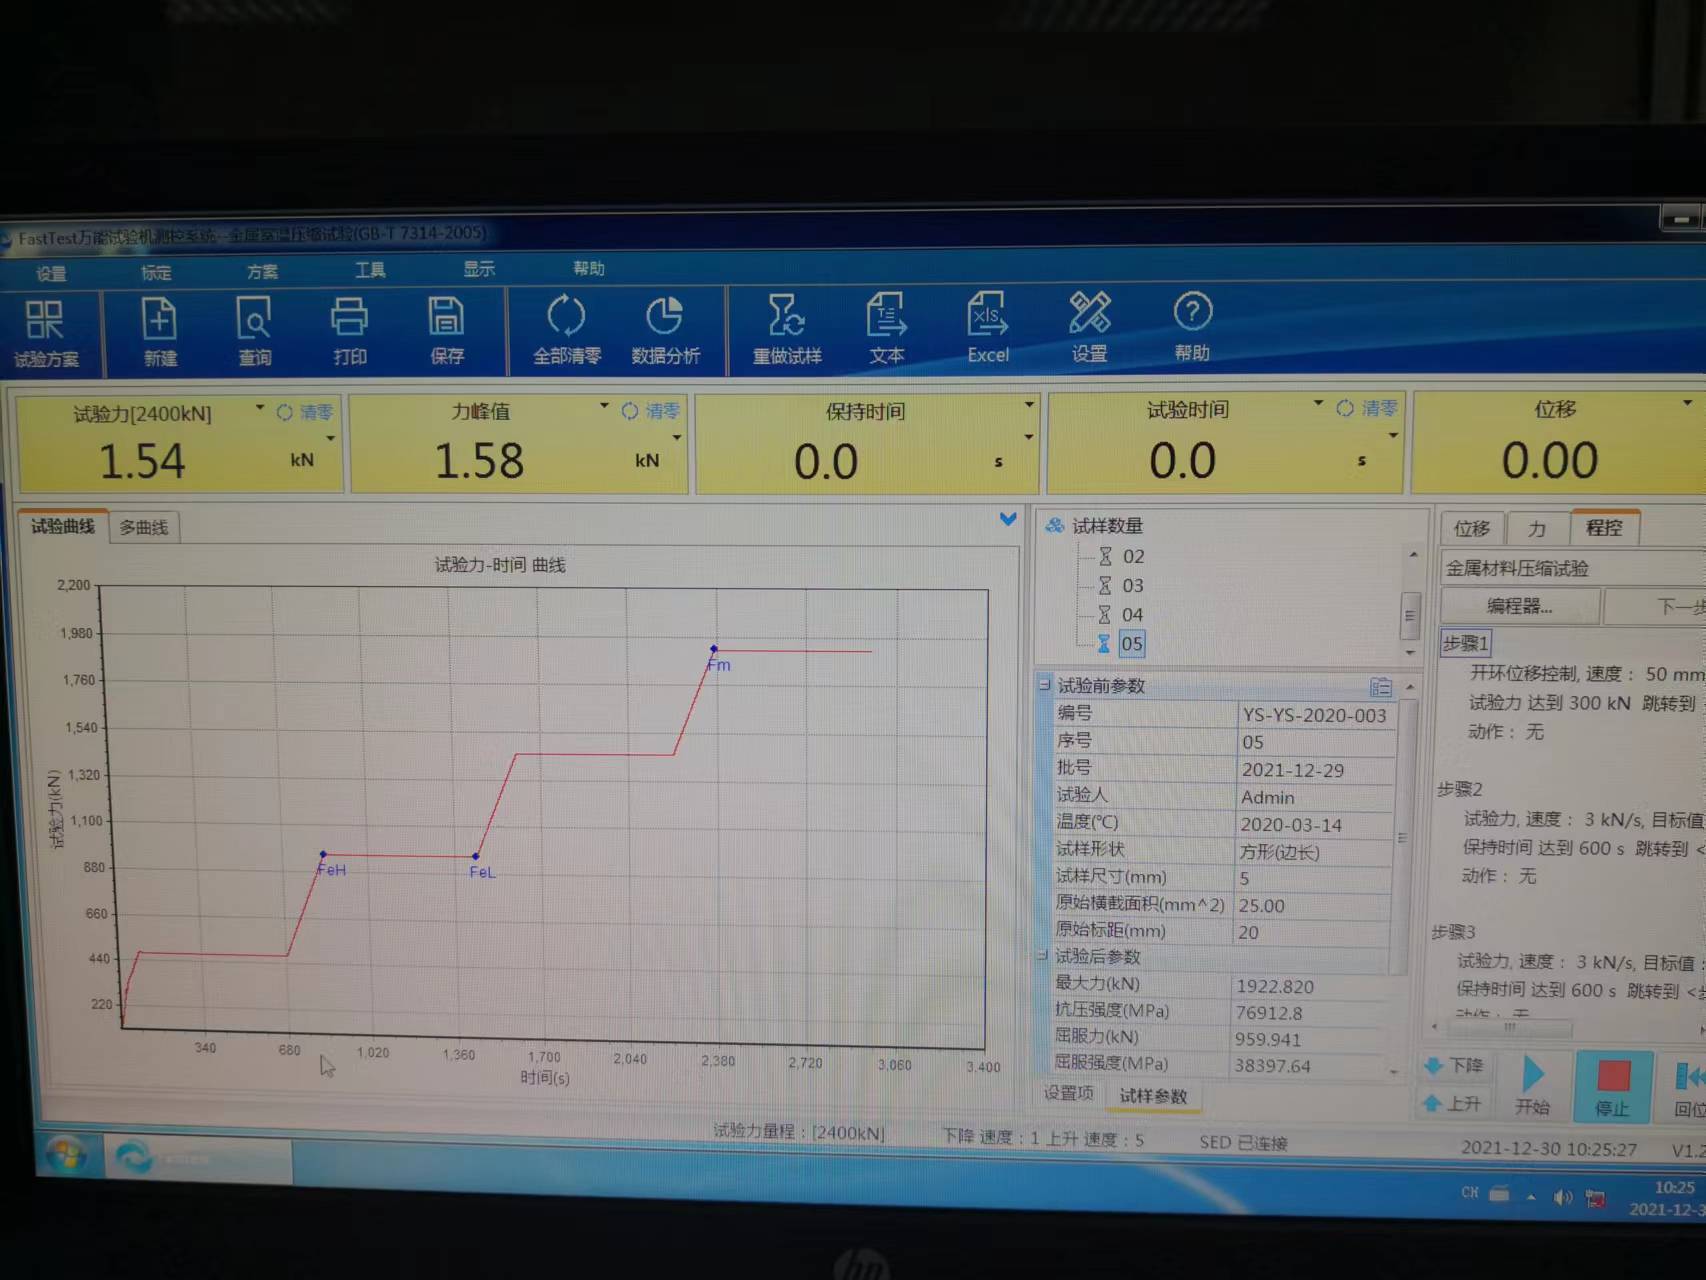Viewport: 1706px width, 1280px height.
Task: Open the 保持时间 channel dropdown arrow
Action: [x=1029, y=405]
